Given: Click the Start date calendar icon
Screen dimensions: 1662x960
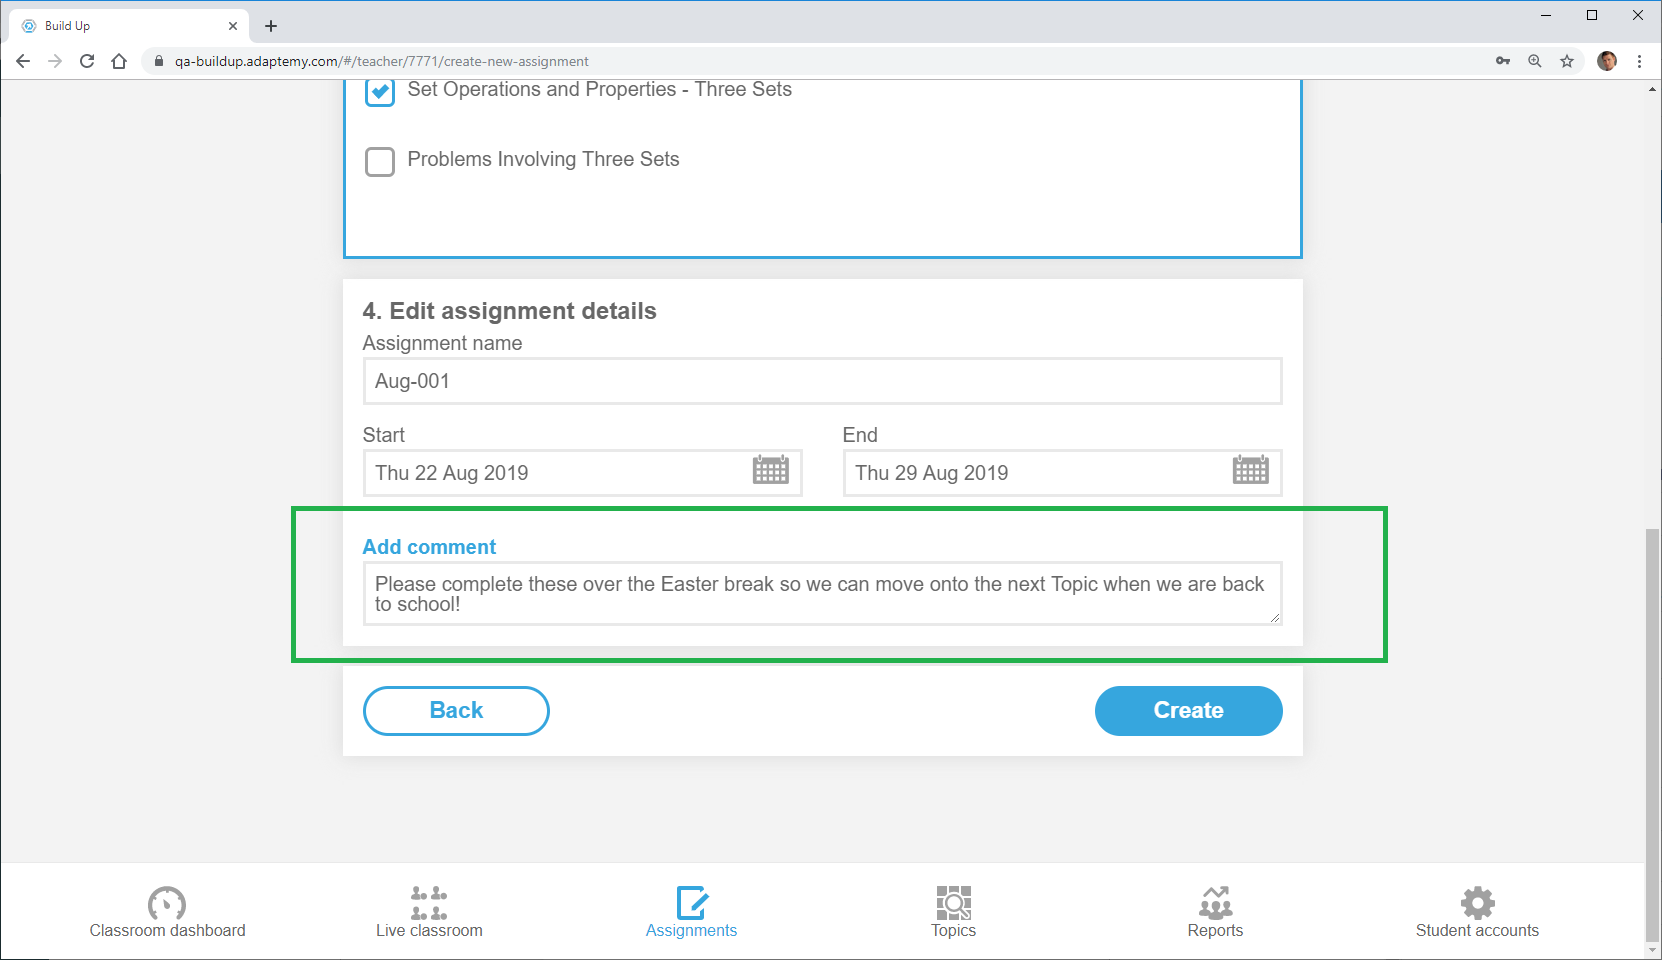Looking at the screenshot, I should click(770, 470).
